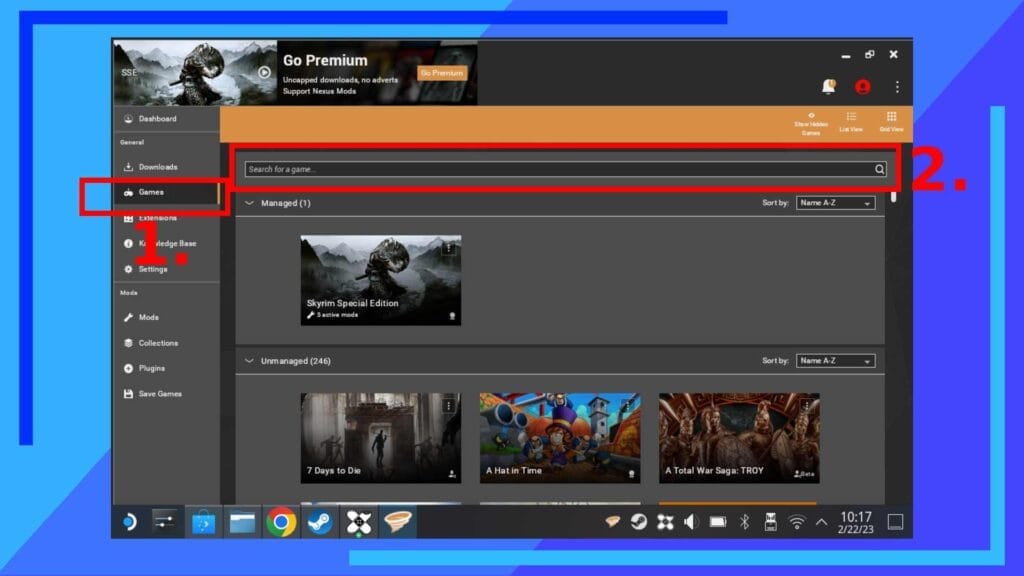1024x576 pixels.
Task: Open the A Total War Saga: TROY tile menu
Action: [x=807, y=406]
